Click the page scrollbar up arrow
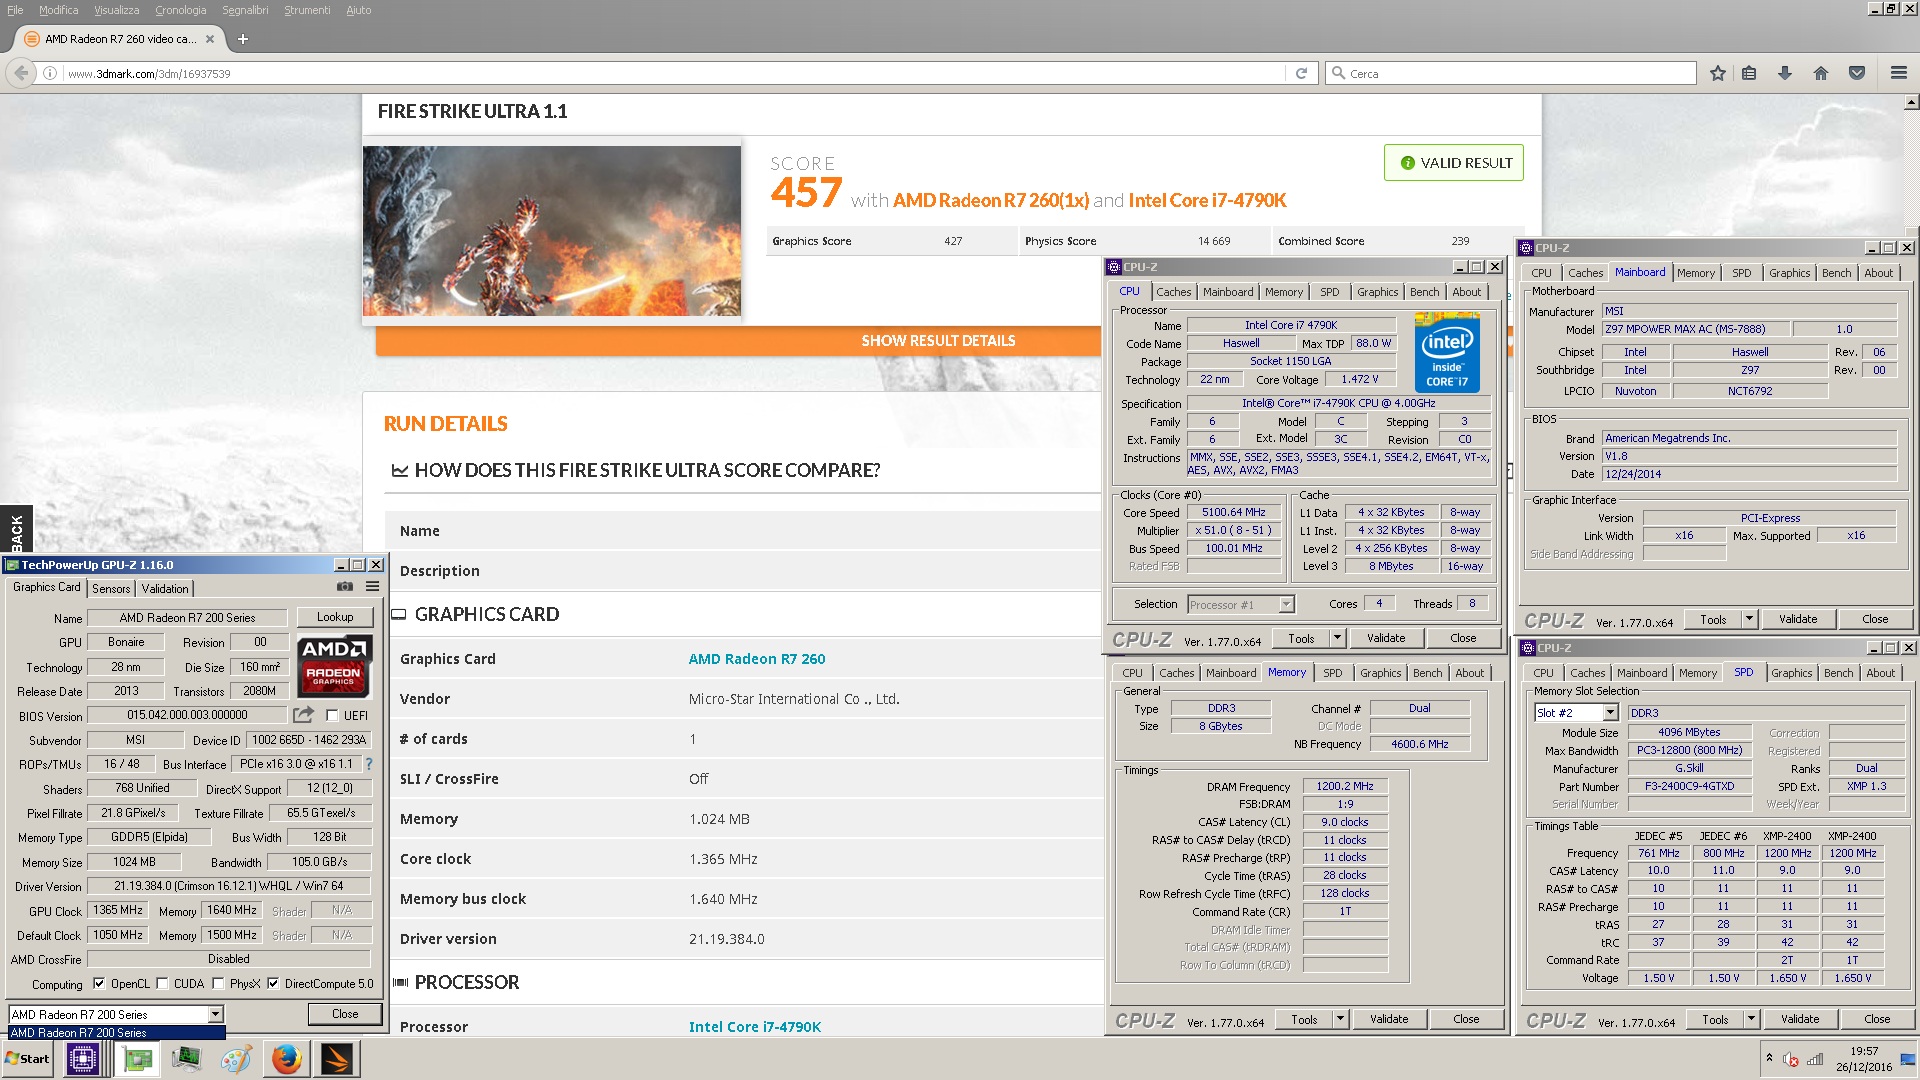 point(1911,102)
